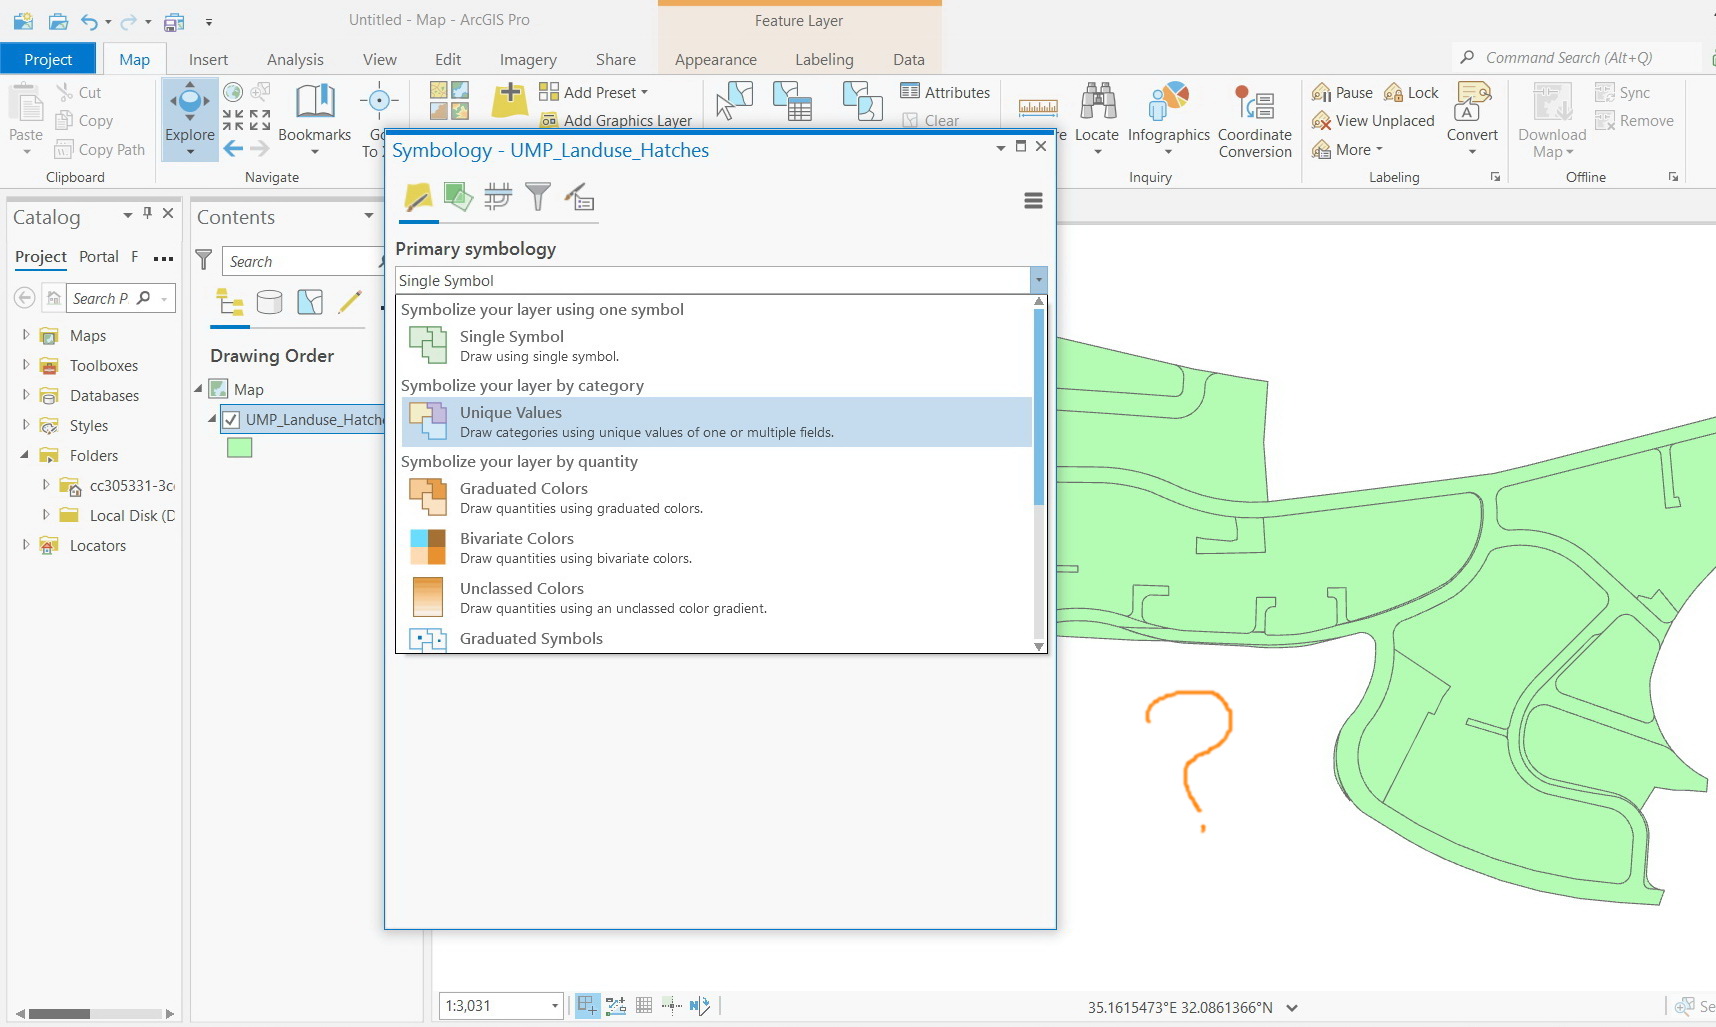
Task: Open the Primary symbology dropdown
Action: (x=1037, y=280)
